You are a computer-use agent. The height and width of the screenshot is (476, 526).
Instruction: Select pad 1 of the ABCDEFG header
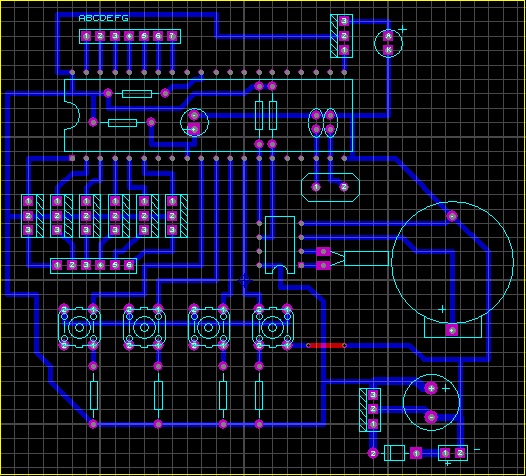pos(86,36)
